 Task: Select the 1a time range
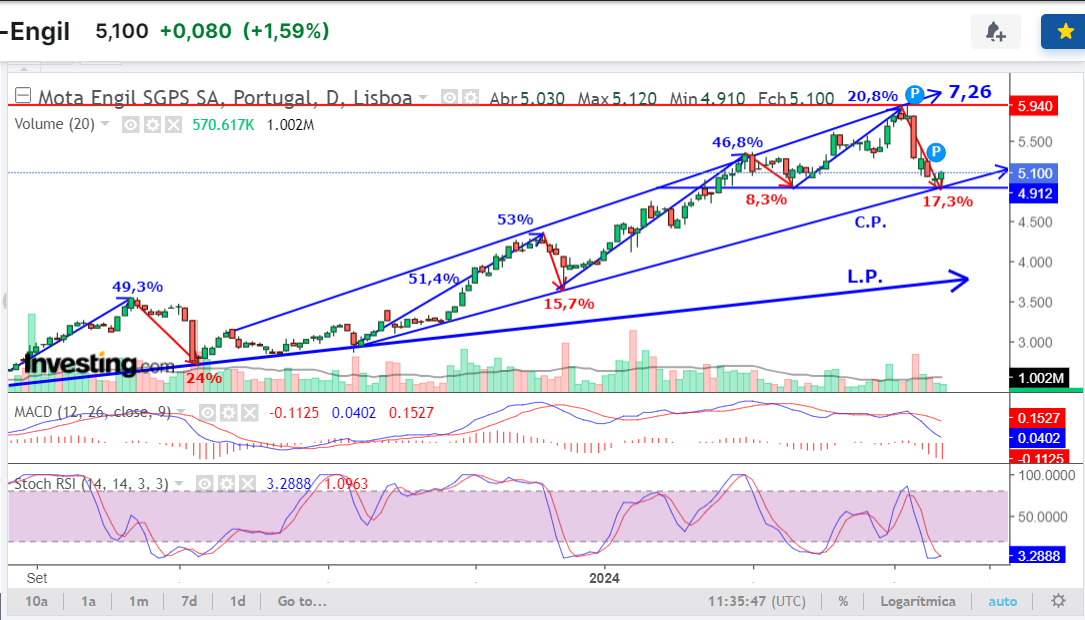[89, 601]
